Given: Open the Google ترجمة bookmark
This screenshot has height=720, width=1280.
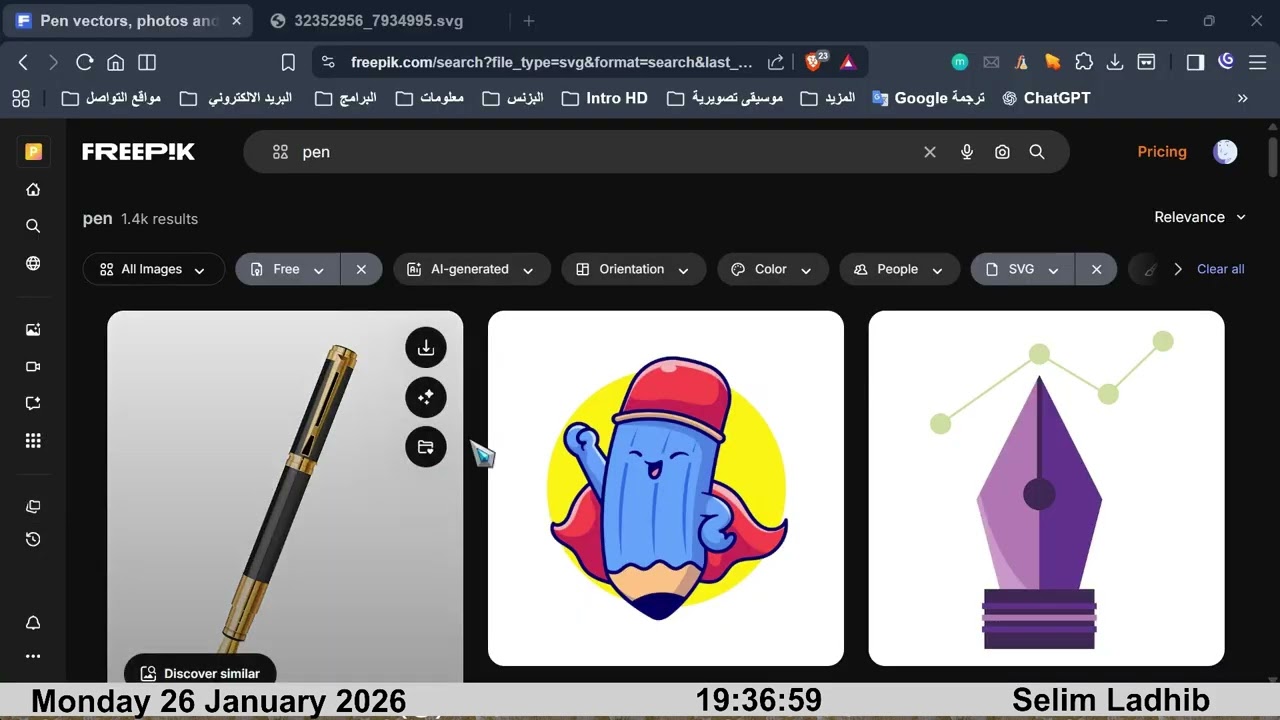Looking at the screenshot, I should tap(929, 98).
